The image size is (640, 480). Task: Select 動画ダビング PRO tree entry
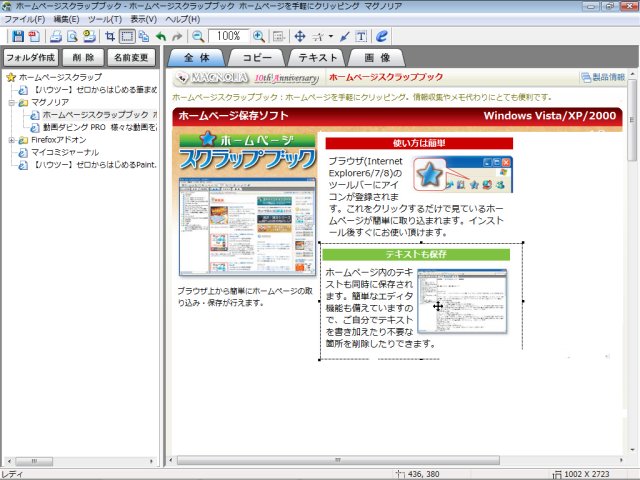pyautogui.click(x=100, y=127)
